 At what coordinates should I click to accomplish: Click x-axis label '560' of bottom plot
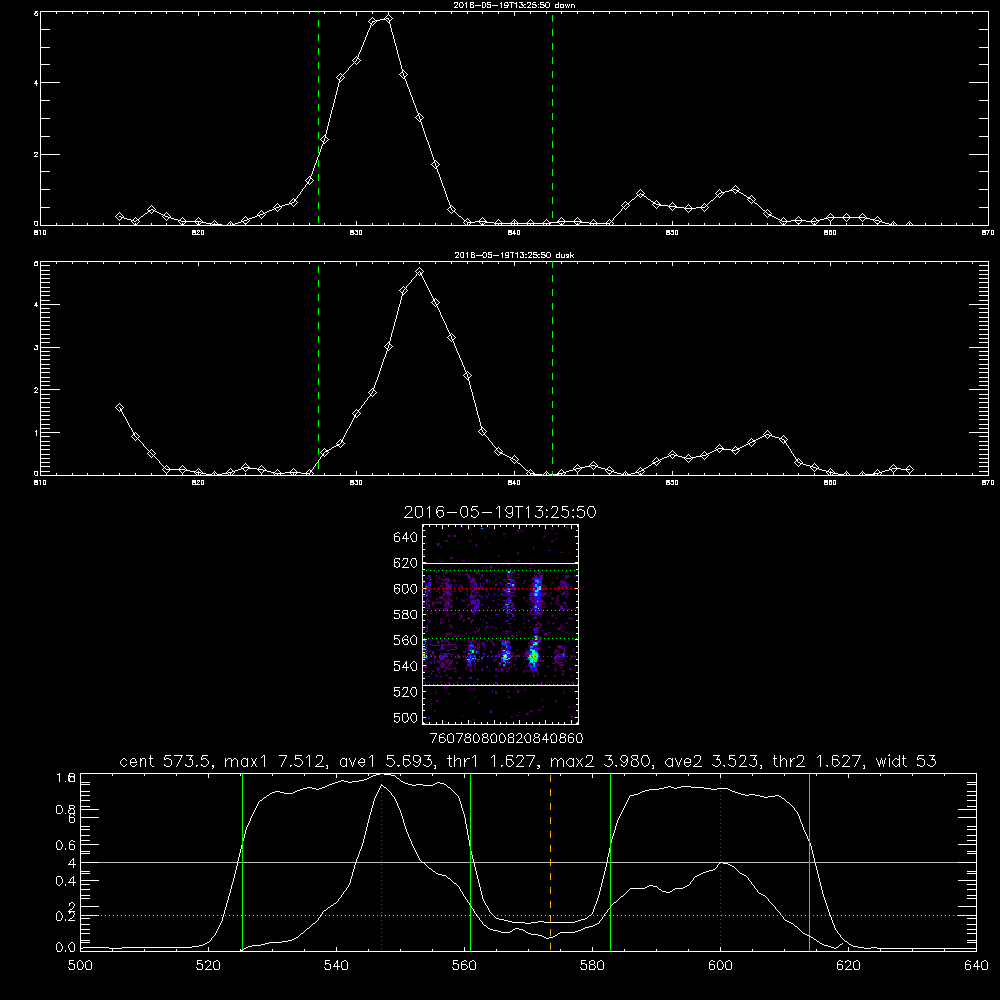464,966
